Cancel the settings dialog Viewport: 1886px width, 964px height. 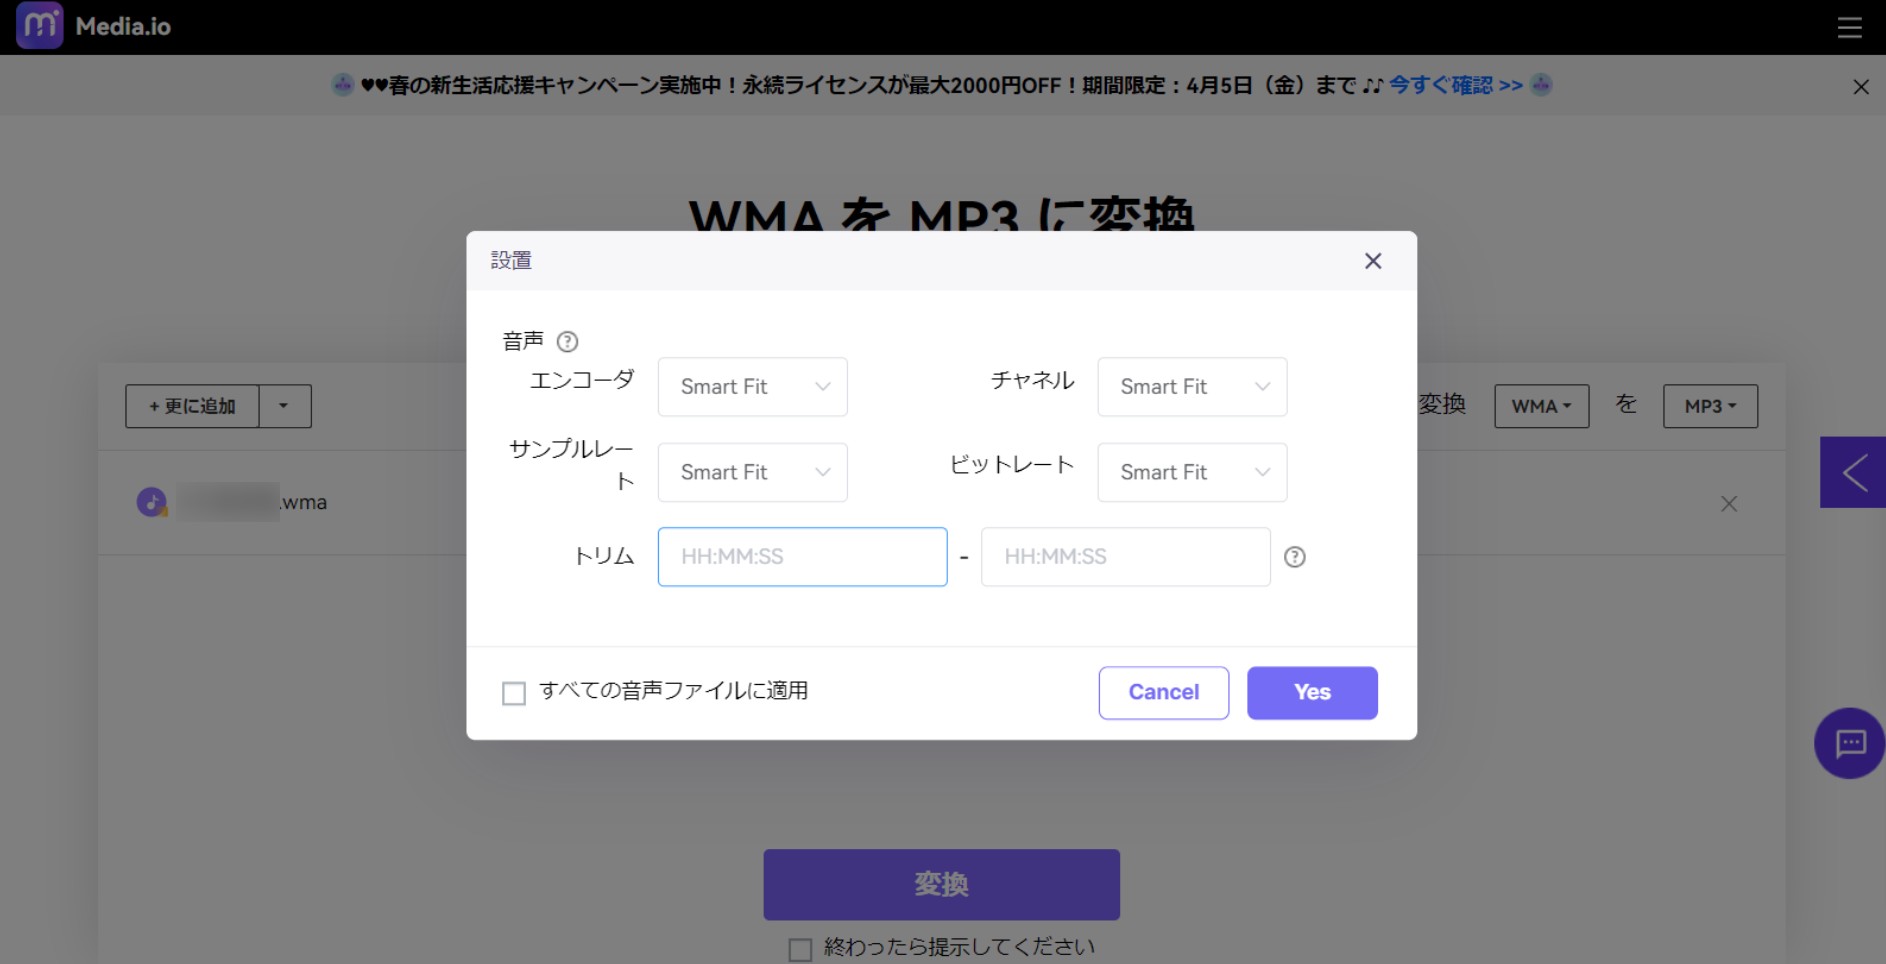click(1163, 693)
